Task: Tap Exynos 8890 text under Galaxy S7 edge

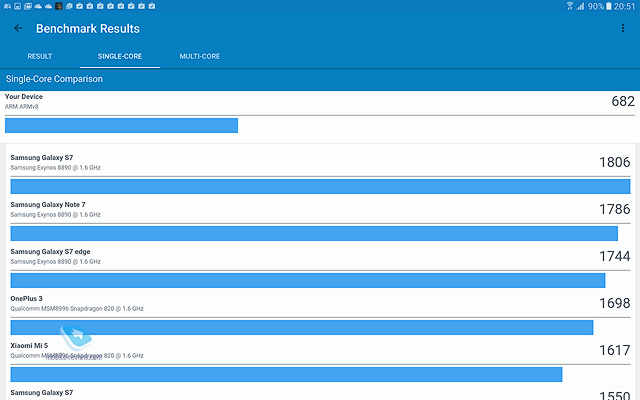Action: click(x=56, y=262)
